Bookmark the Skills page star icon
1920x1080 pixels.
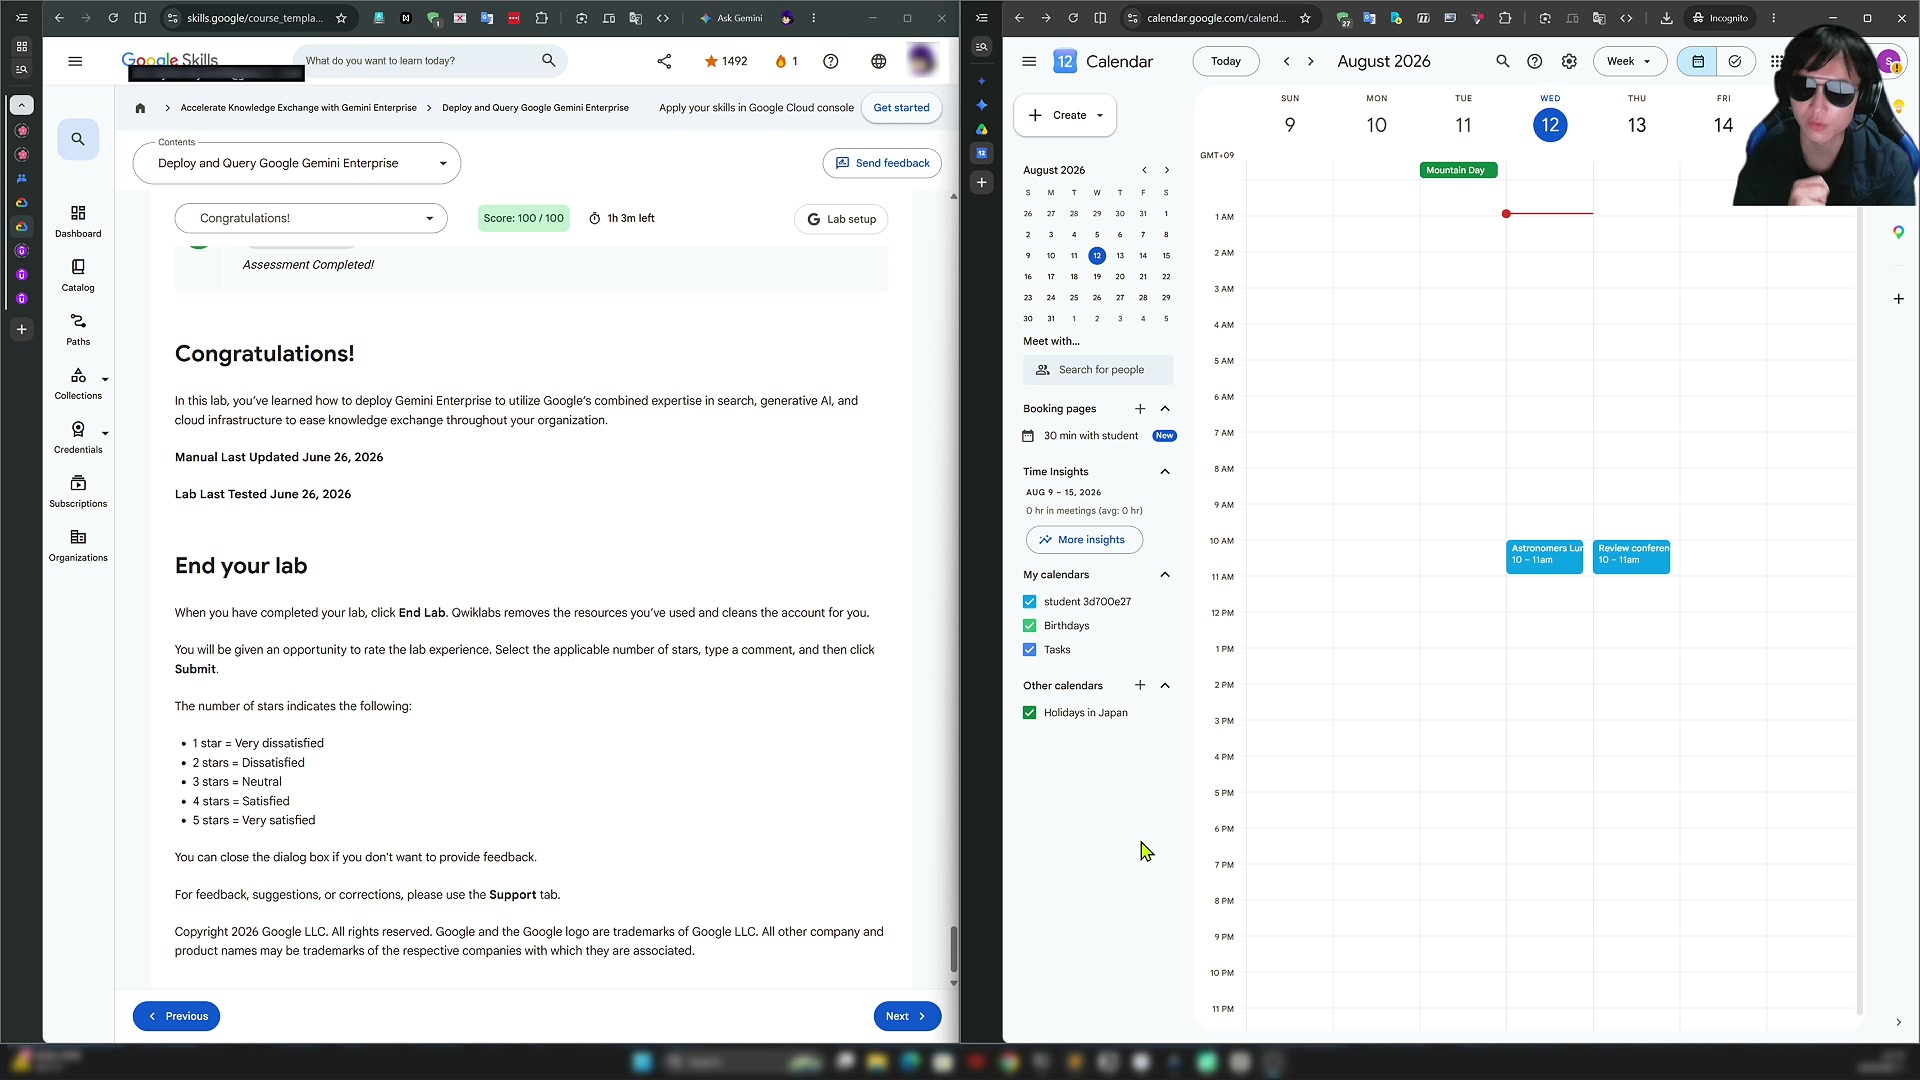pyautogui.click(x=341, y=18)
